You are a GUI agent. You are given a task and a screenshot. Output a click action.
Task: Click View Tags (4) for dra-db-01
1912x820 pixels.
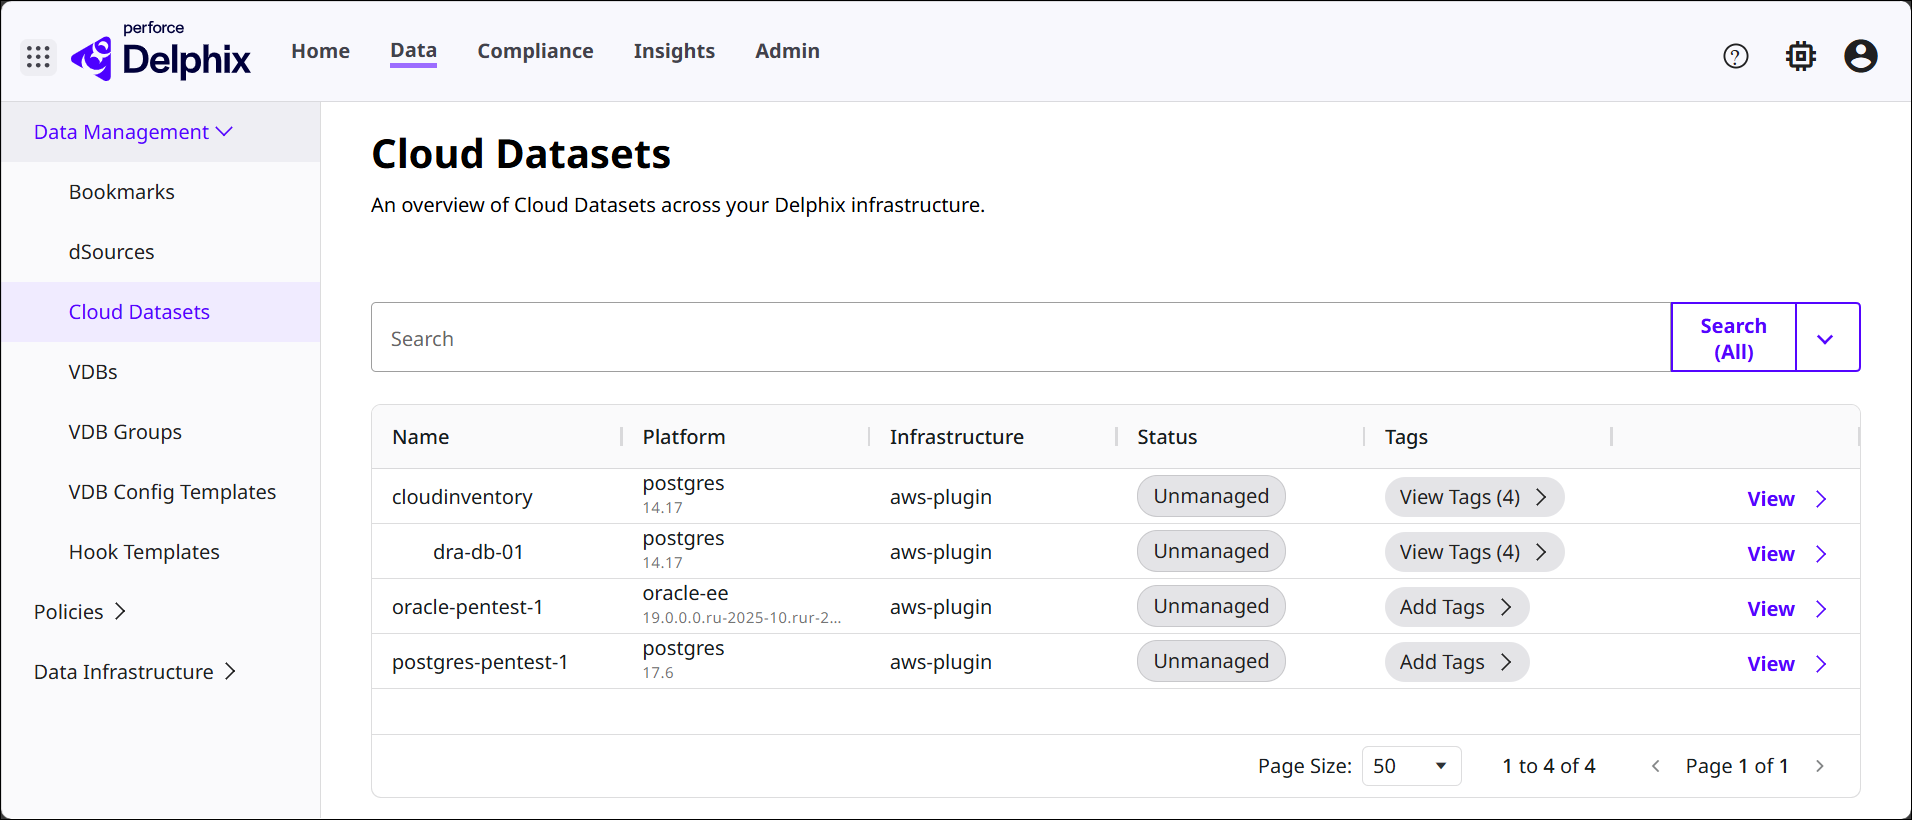coord(1472,552)
